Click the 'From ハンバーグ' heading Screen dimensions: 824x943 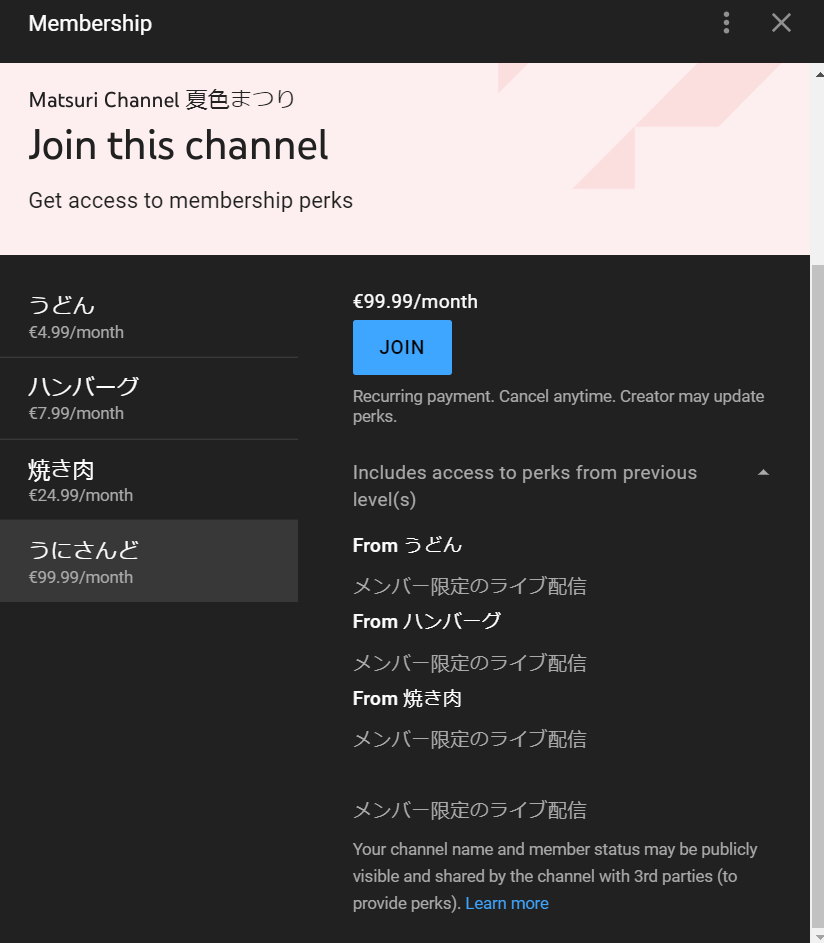point(426,621)
